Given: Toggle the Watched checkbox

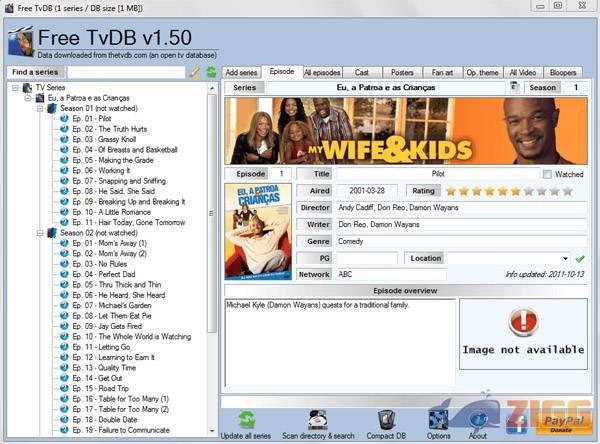Looking at the screenshot, I should tap(547, 174).
